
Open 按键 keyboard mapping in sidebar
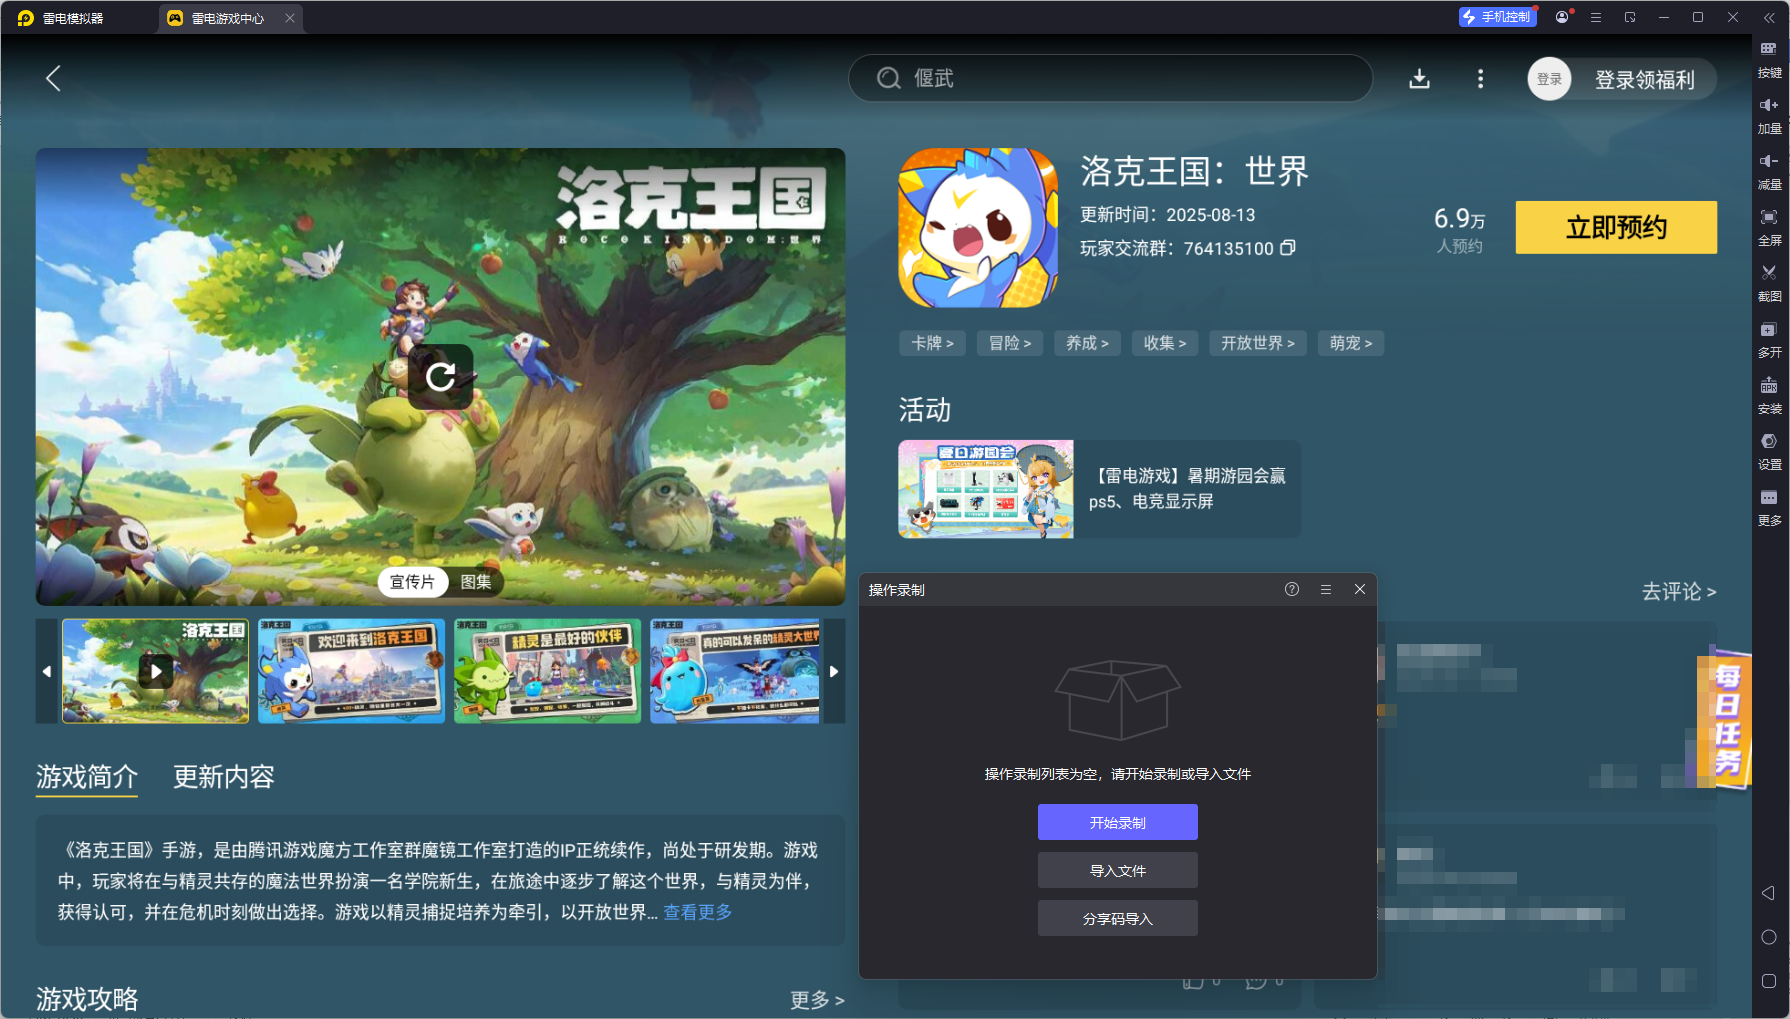click(x=1769, y=59)
